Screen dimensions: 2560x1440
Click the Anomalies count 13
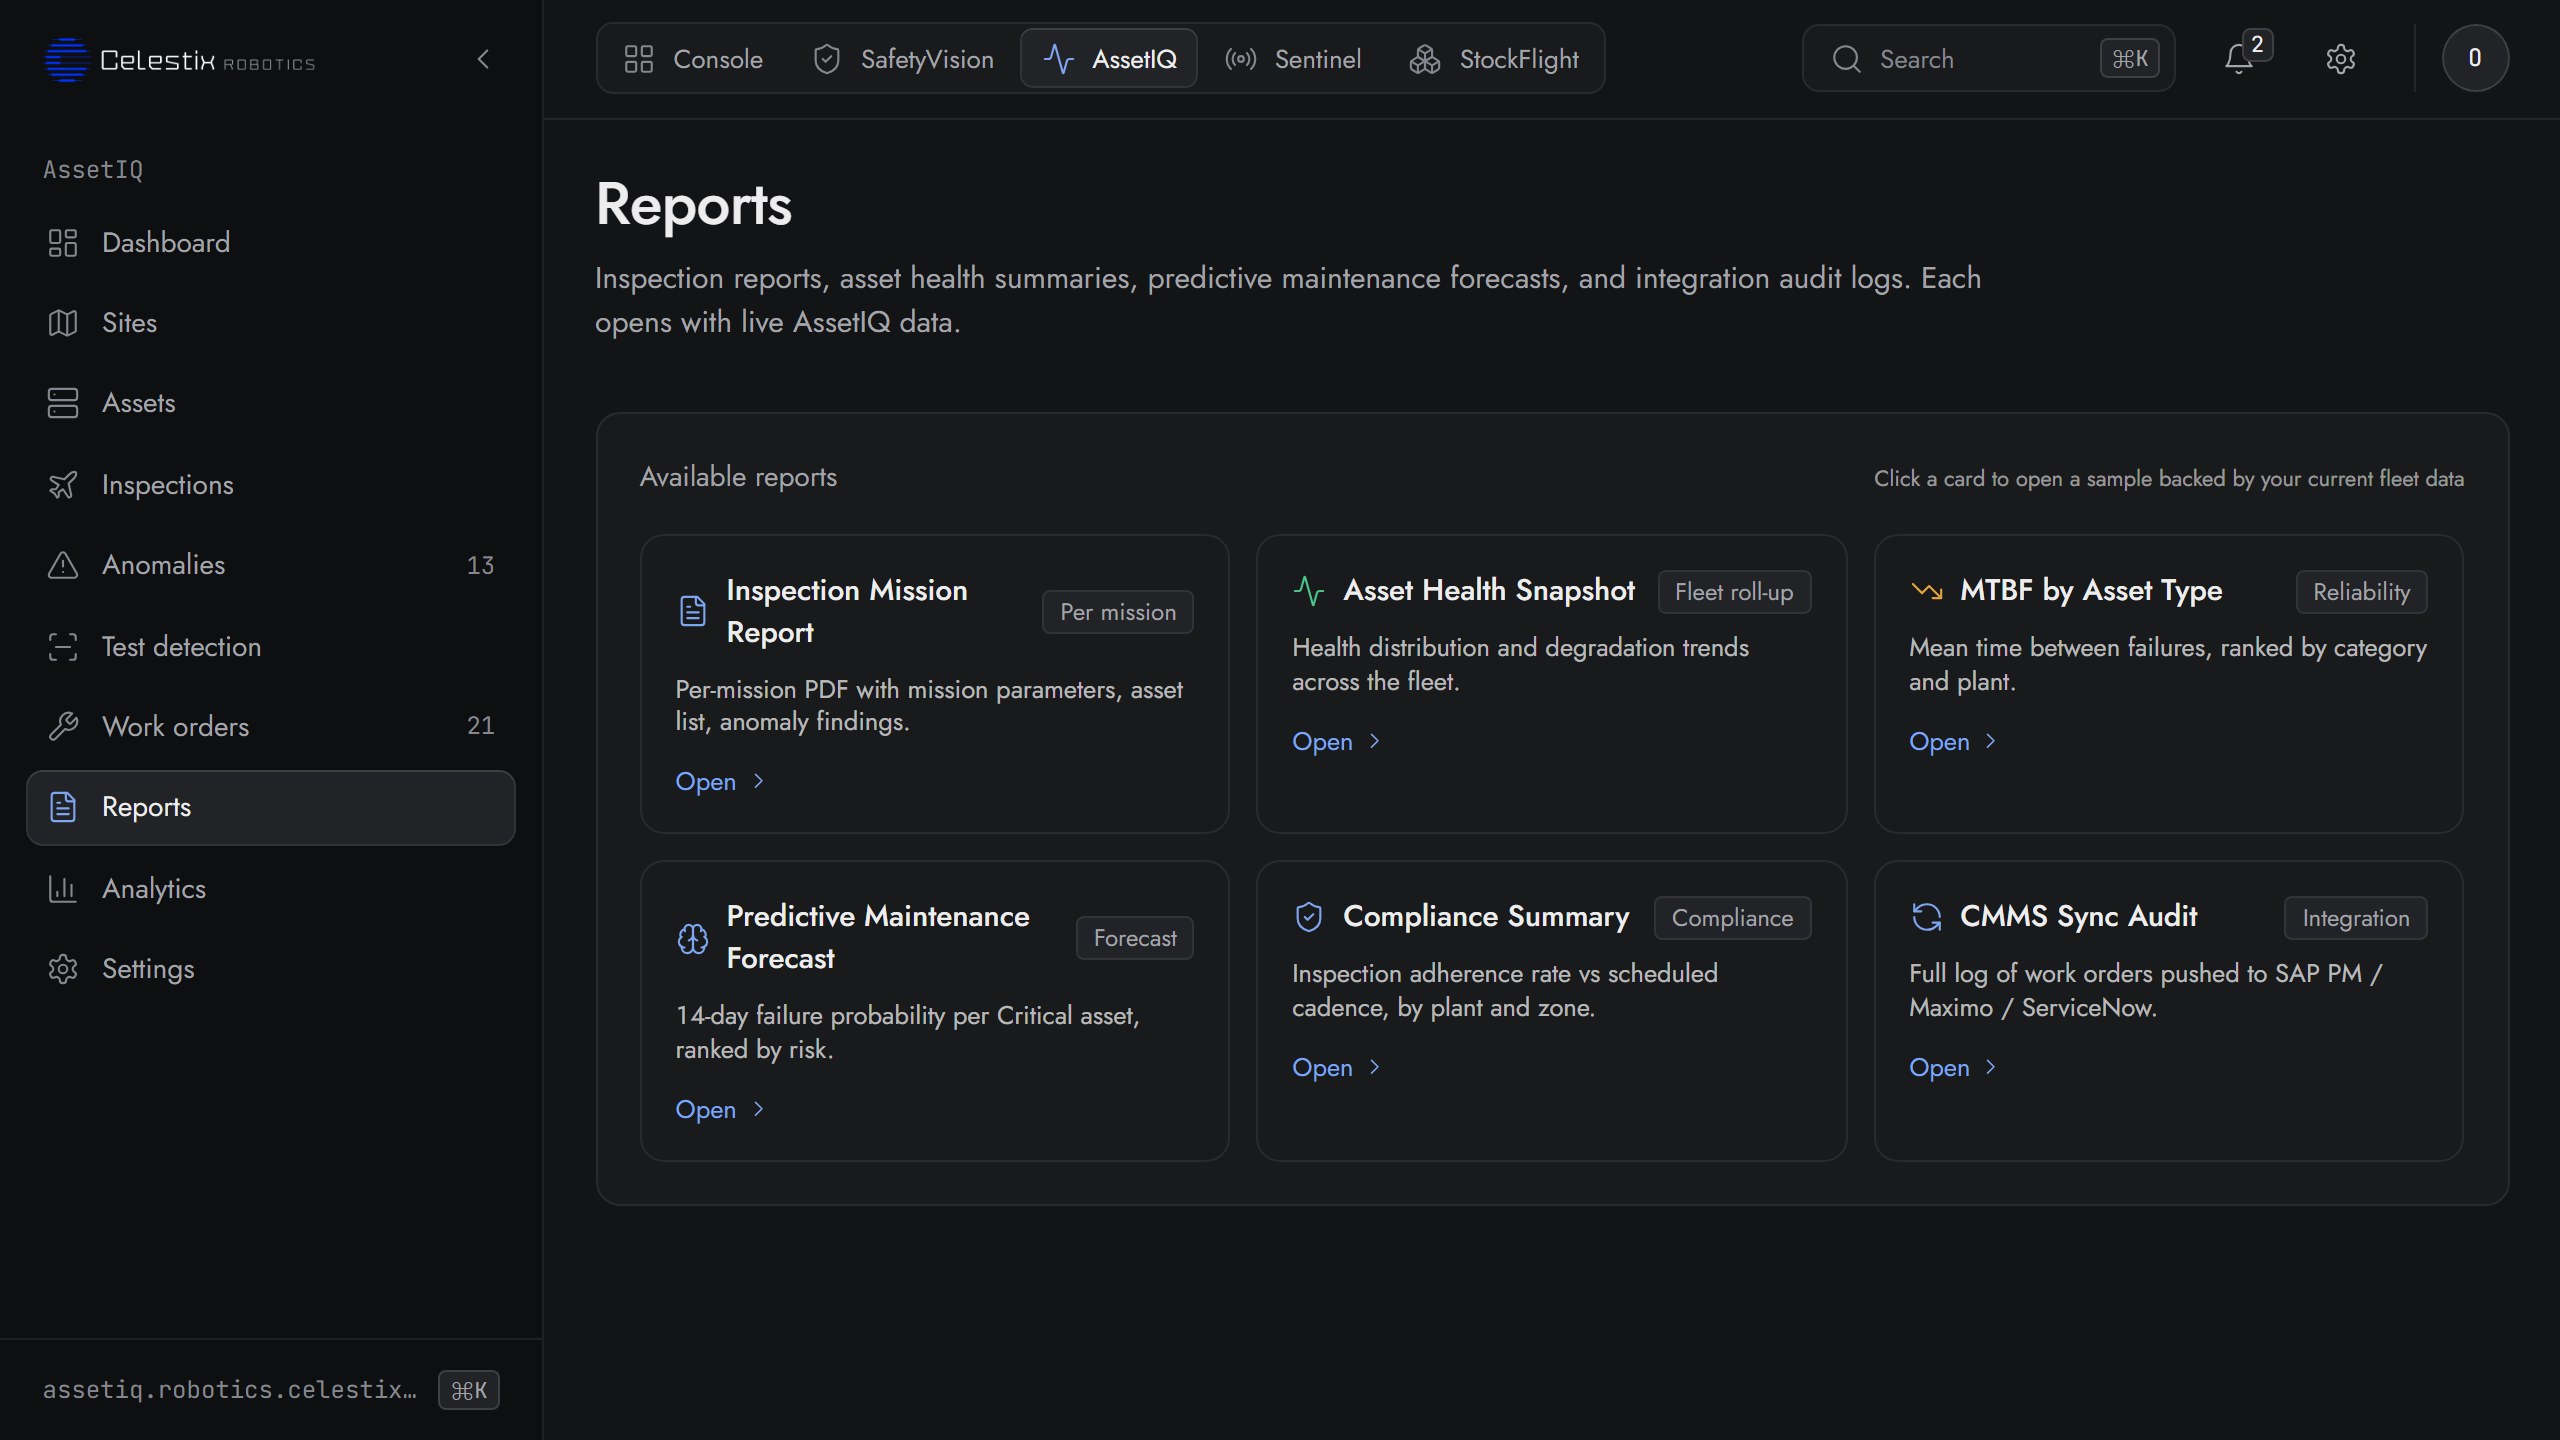pos(480,565)
